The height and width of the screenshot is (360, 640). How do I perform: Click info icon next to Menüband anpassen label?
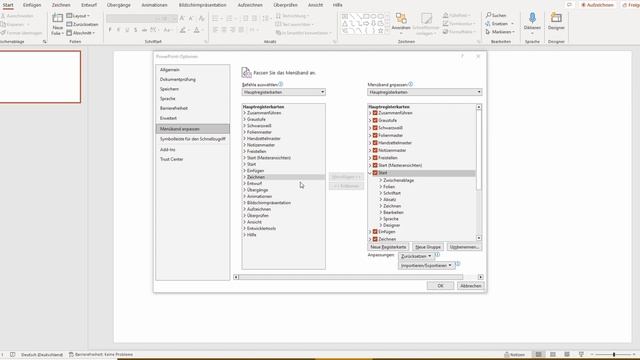(410, 84)
